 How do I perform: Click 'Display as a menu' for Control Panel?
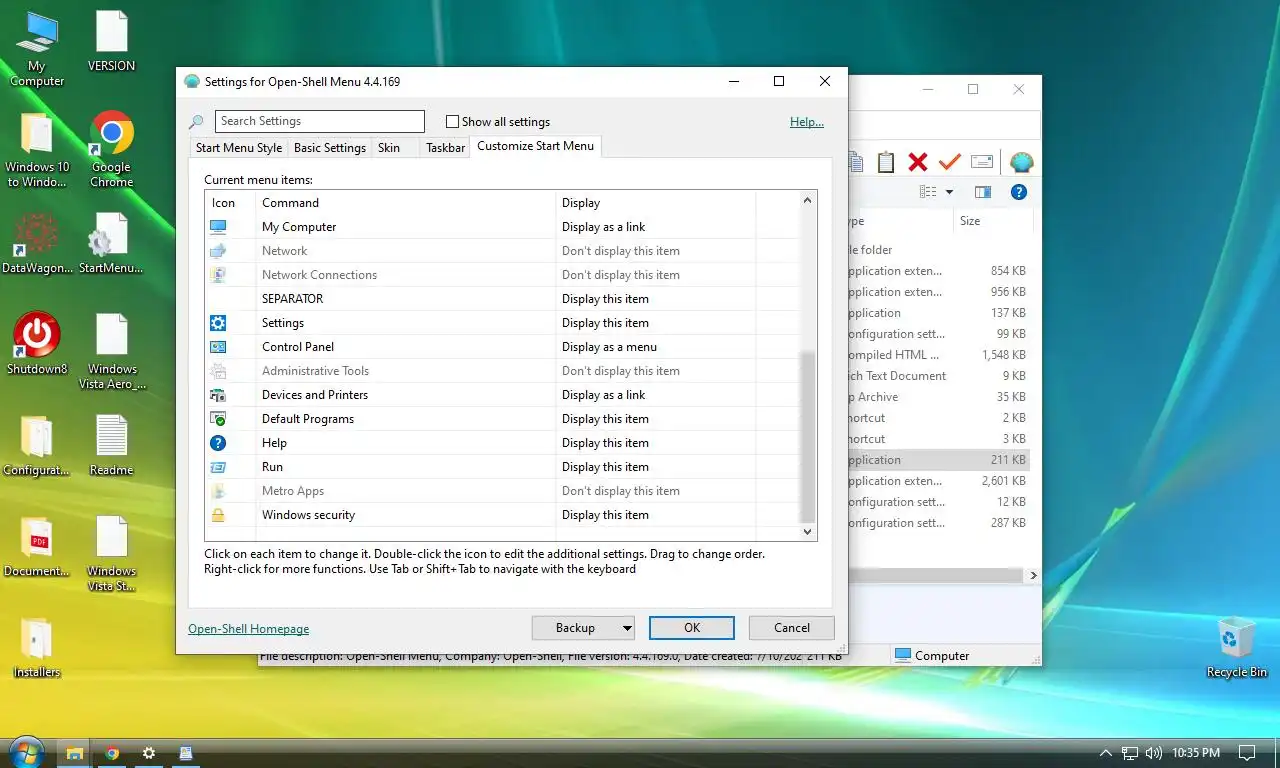pyautogui.click(x=610, y=347)
